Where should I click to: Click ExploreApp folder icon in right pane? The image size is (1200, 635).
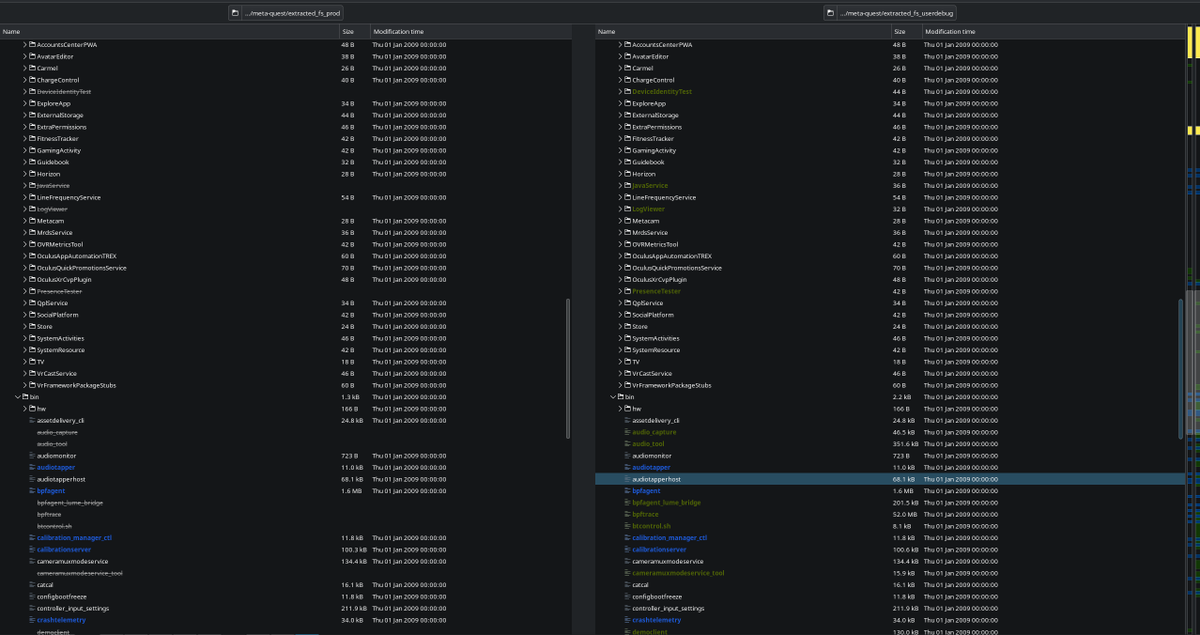pos(628,104)
